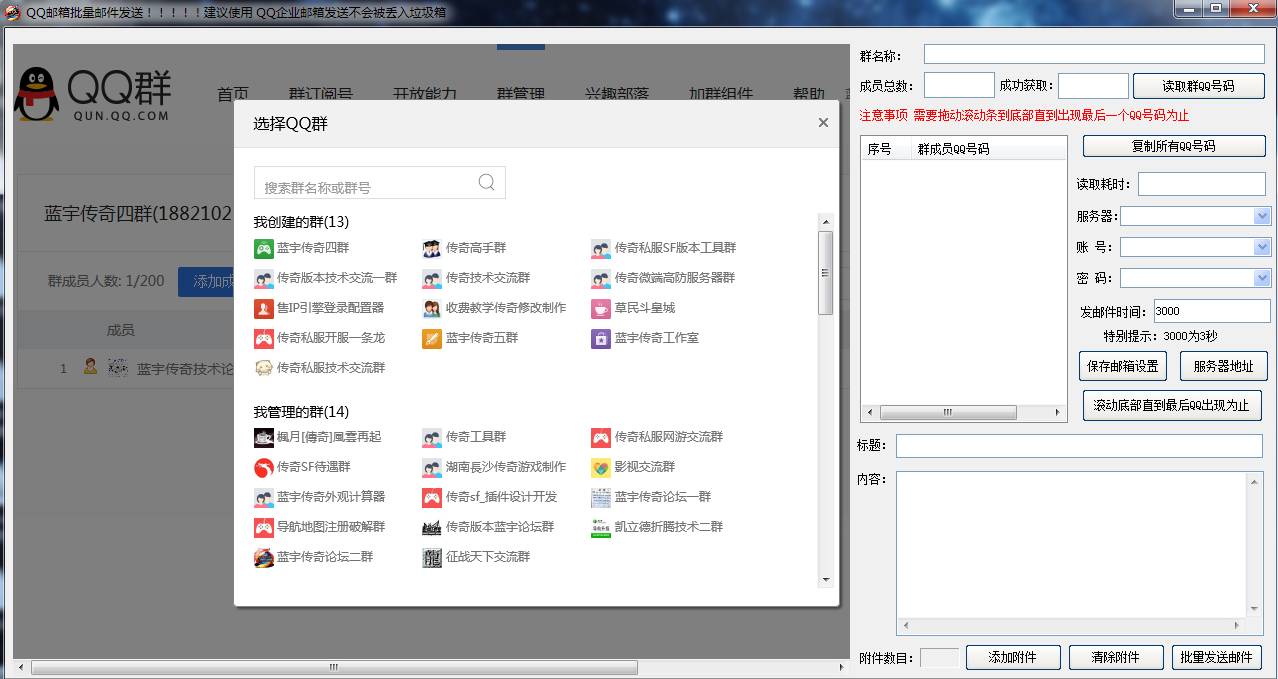Click the 售IP引擎登录配置器 red avatar icon
1278x679 pixels.
[x=264, y=308]
